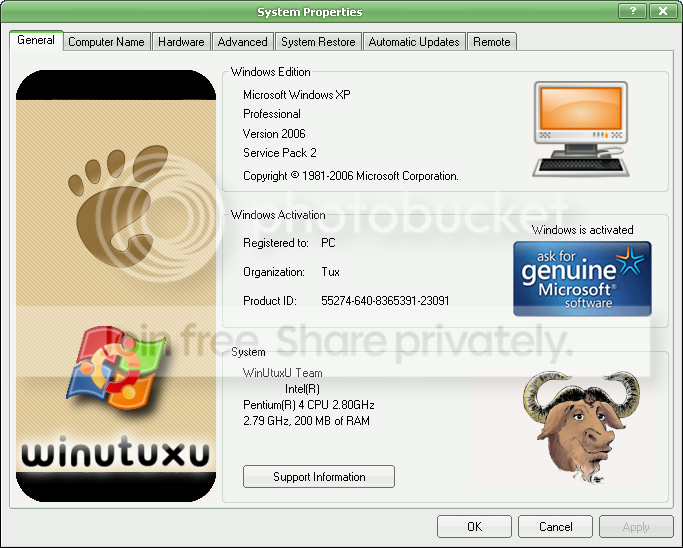Screen dimensions: 683x548
Task: Click the System Properties title bar
Action: click(309, 12)
